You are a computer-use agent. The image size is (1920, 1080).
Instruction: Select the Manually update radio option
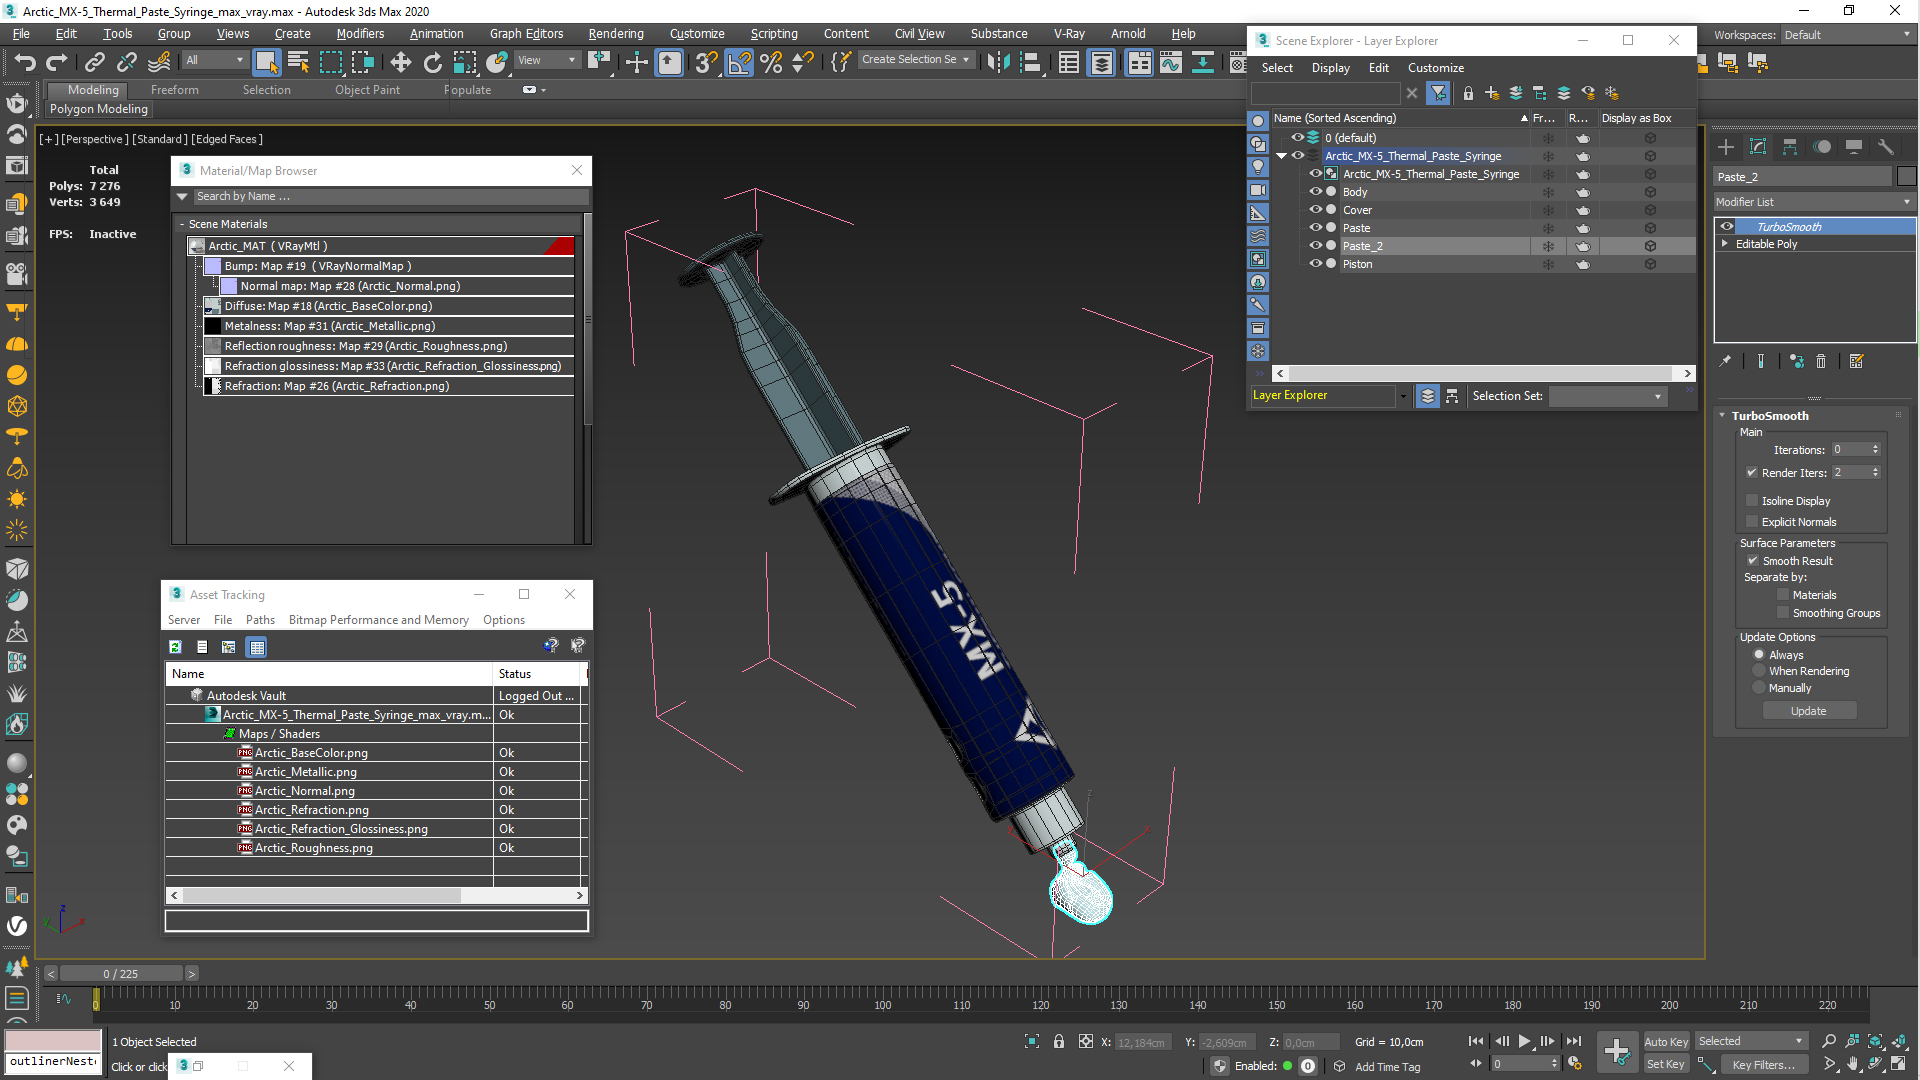(1759, 688)
